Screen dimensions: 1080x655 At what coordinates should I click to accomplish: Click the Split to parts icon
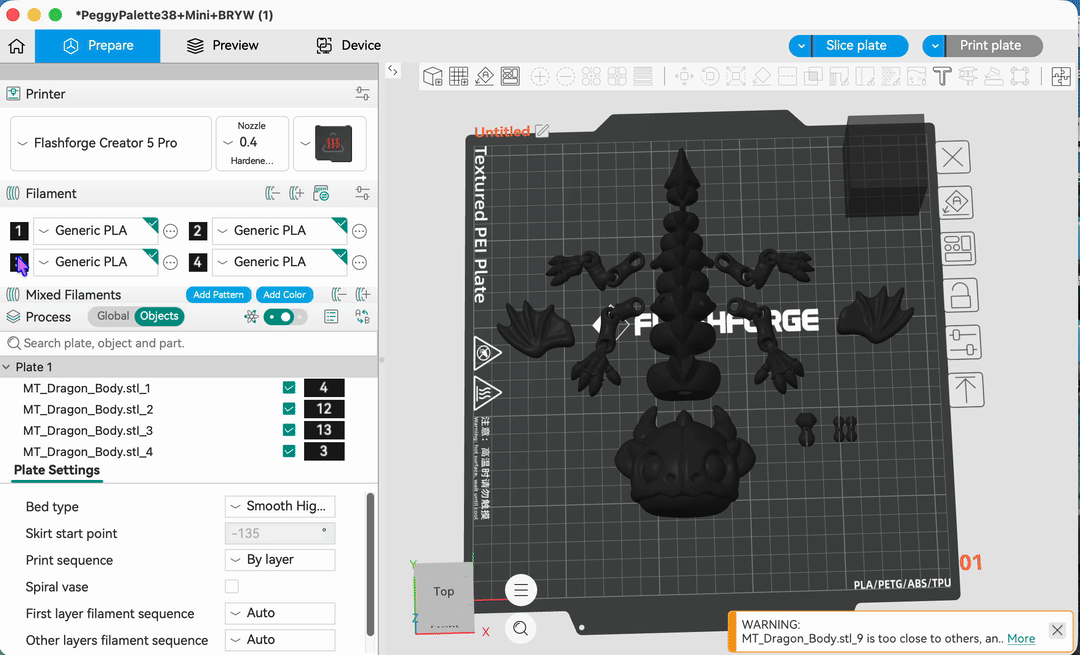617,76
